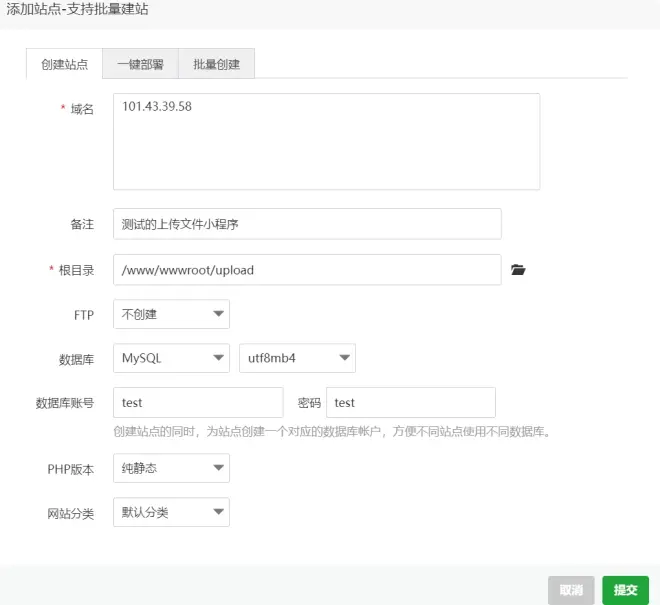This screenshot has width=660, height=605.
Task: Click the 备注 remark input field
Action: pos(307,224)
